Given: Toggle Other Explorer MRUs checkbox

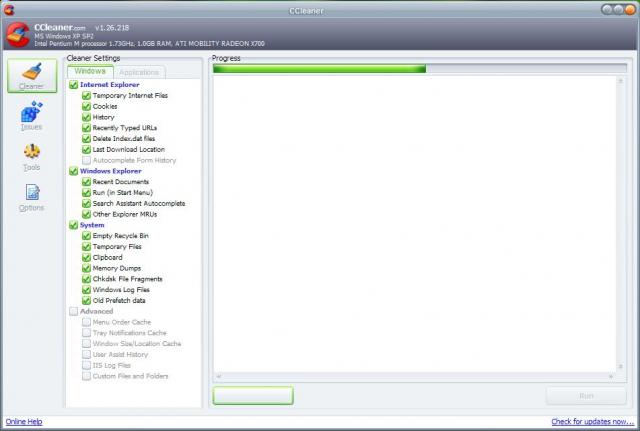Looking at the screenshot, I should tap(86, 214).
